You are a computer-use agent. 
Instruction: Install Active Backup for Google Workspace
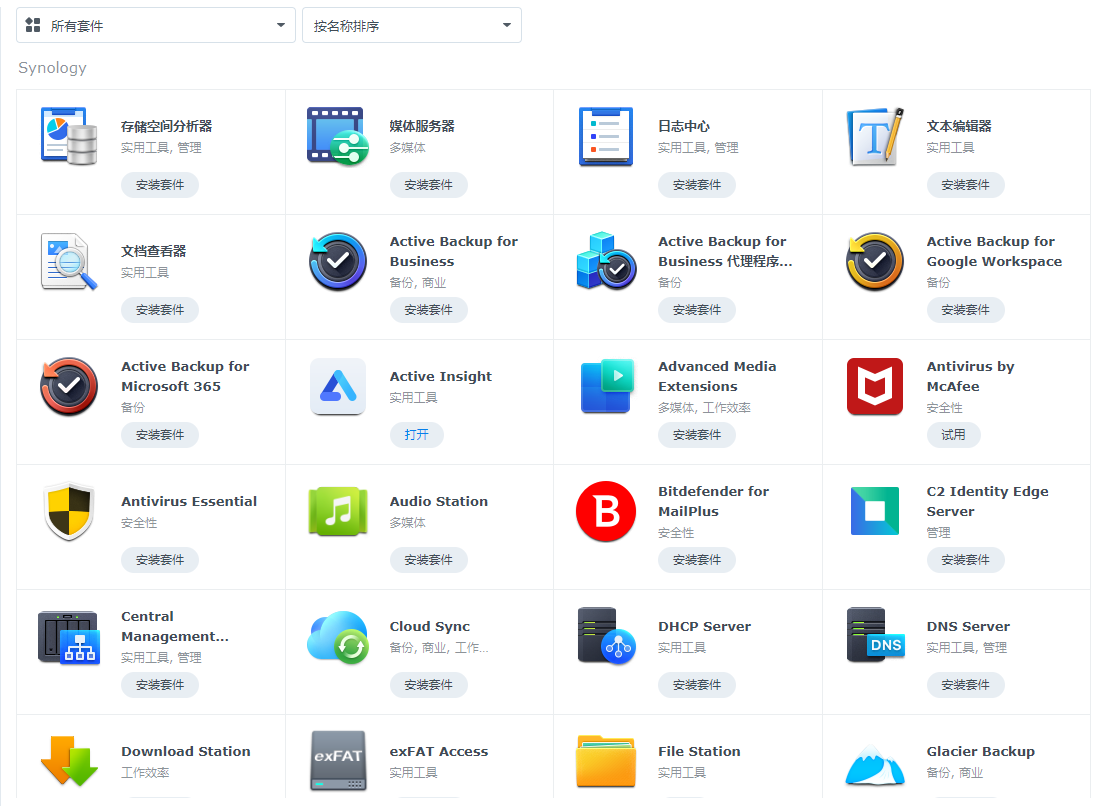965,310
